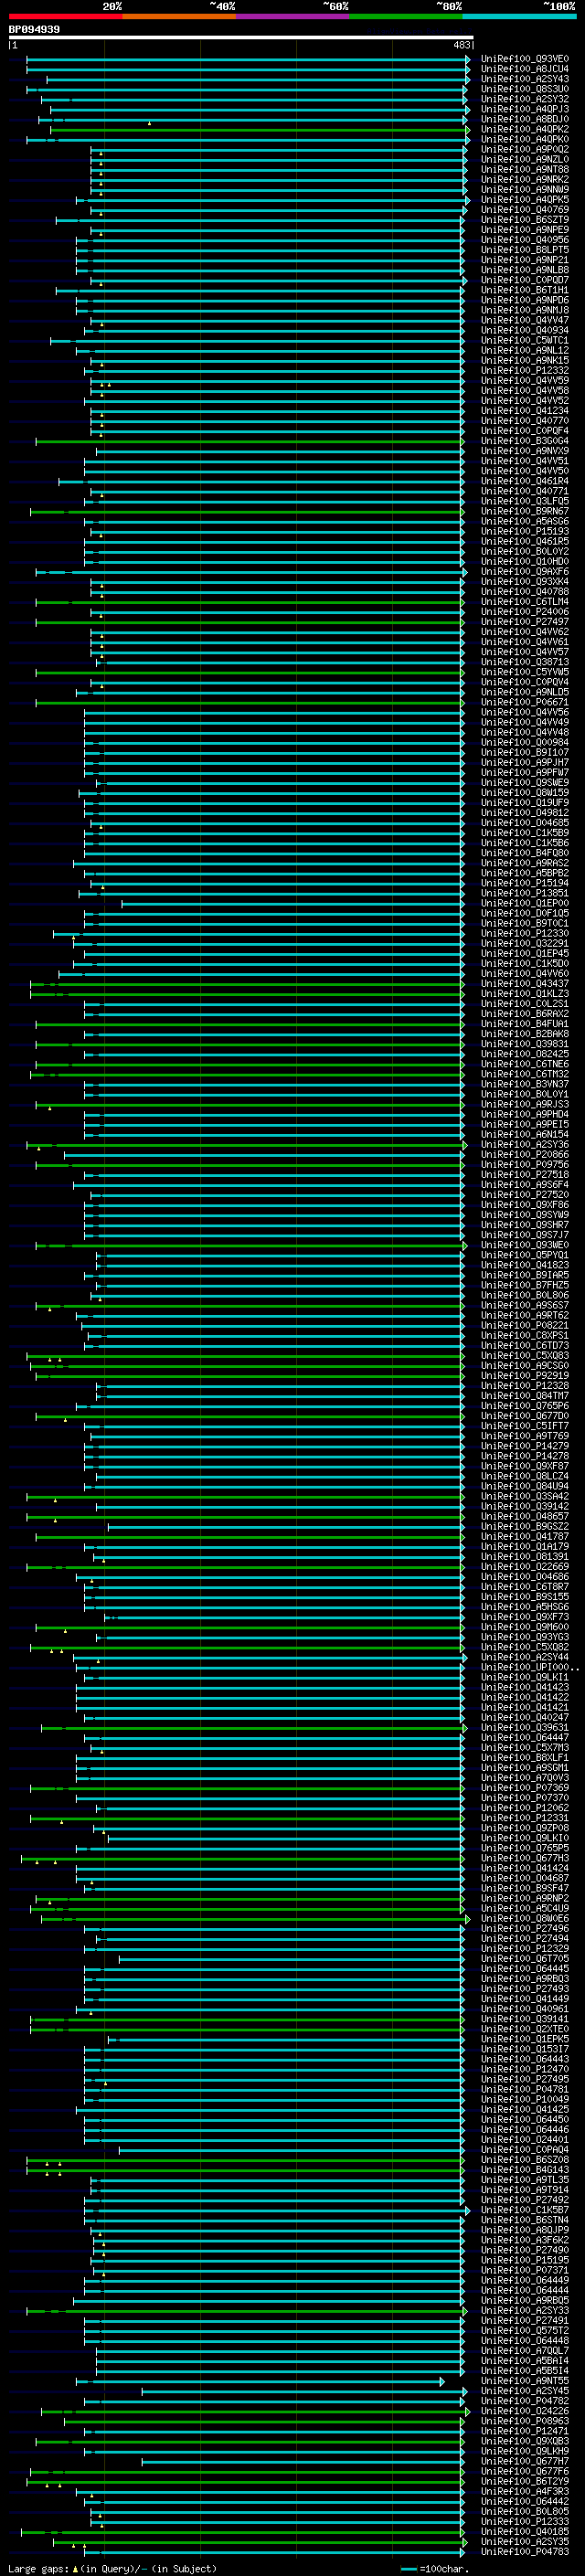The width and height of the screenshot is (585, 2576).
Task: Click the orange ~40% identity legend bar
Action: (179, 16)
